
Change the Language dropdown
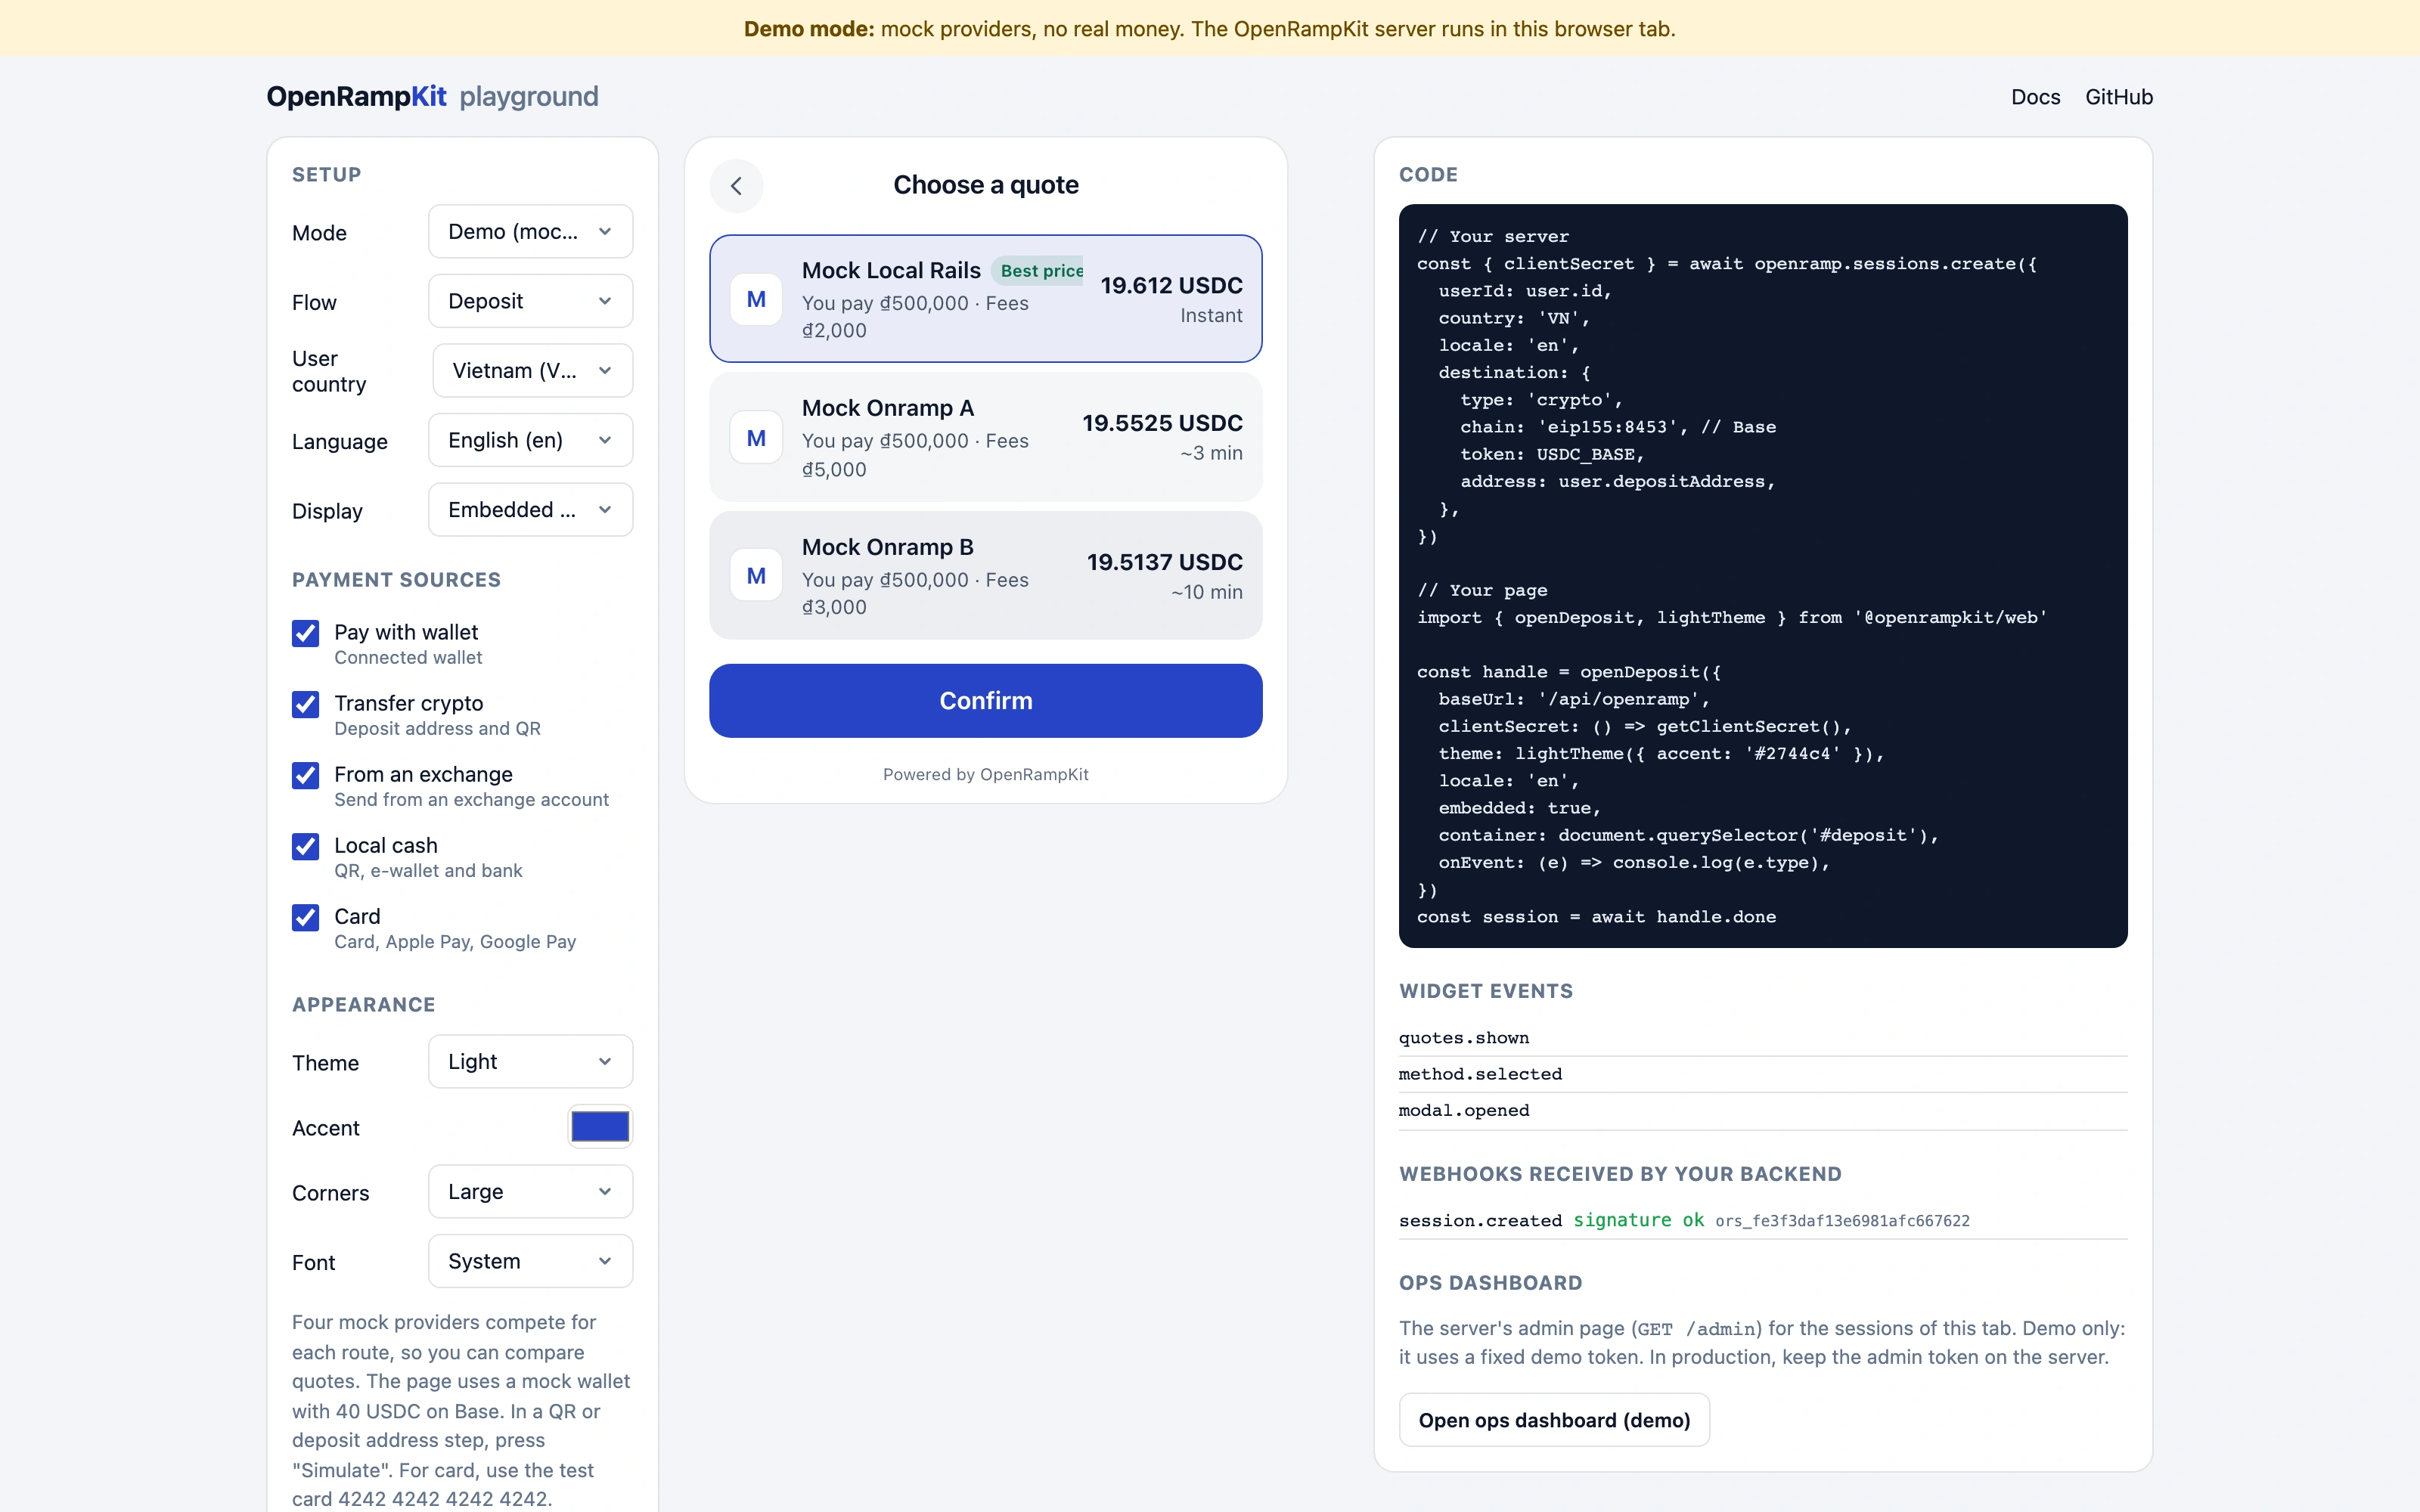coord(530,440)
